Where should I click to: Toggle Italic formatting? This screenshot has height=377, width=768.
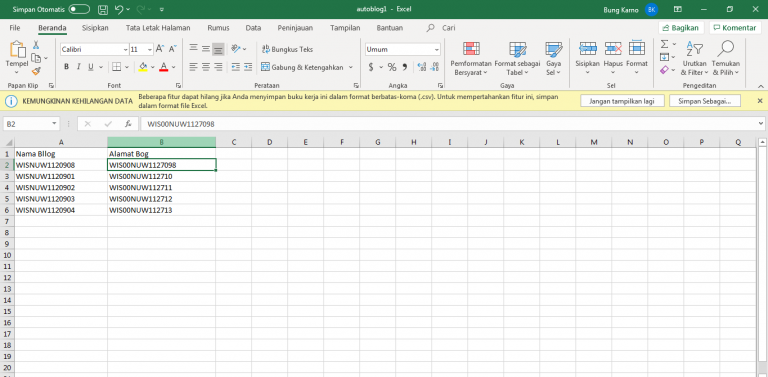[78, 67]
